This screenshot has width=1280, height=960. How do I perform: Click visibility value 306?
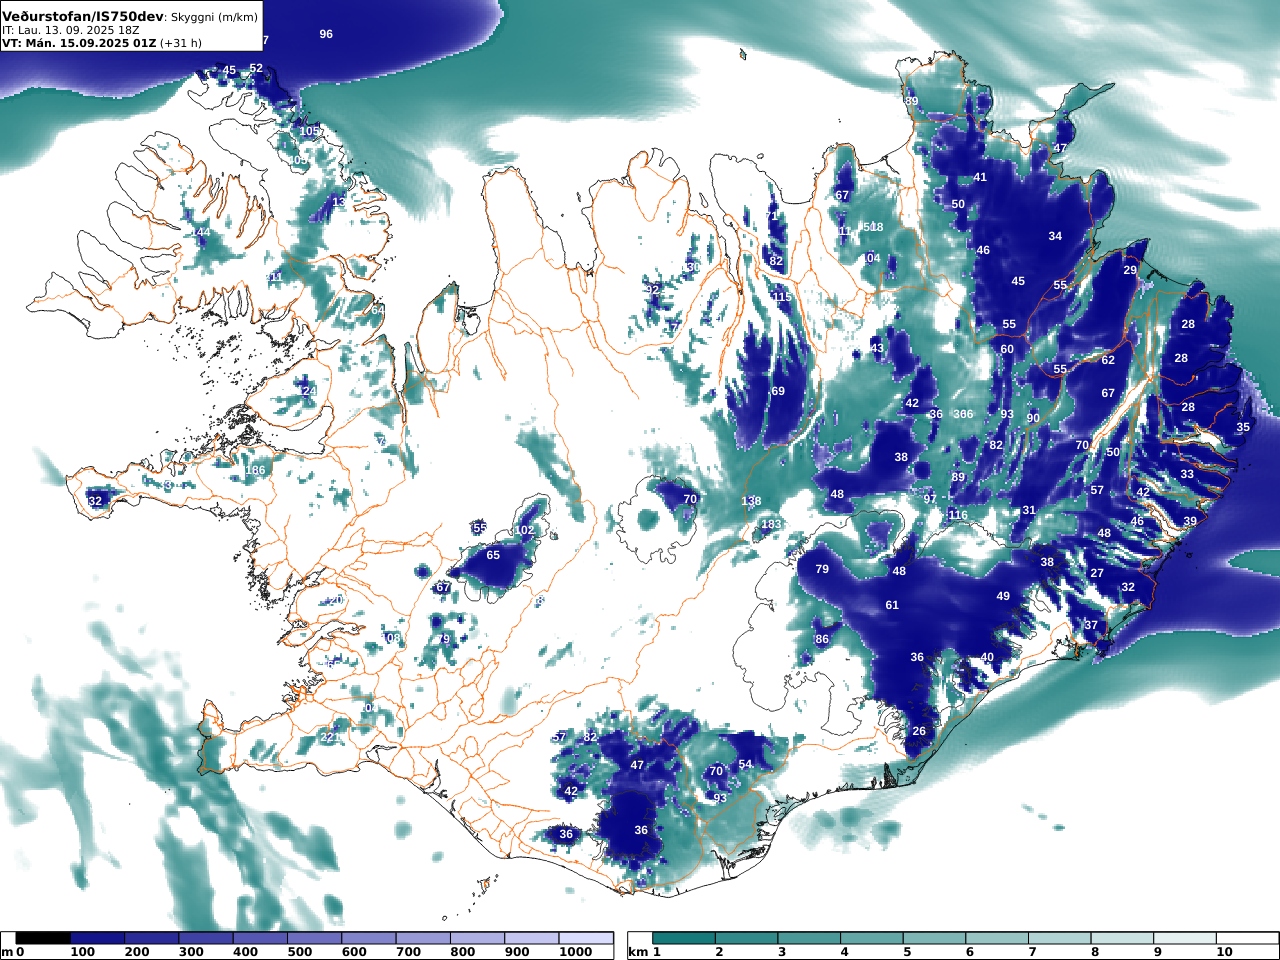point(963,414)
